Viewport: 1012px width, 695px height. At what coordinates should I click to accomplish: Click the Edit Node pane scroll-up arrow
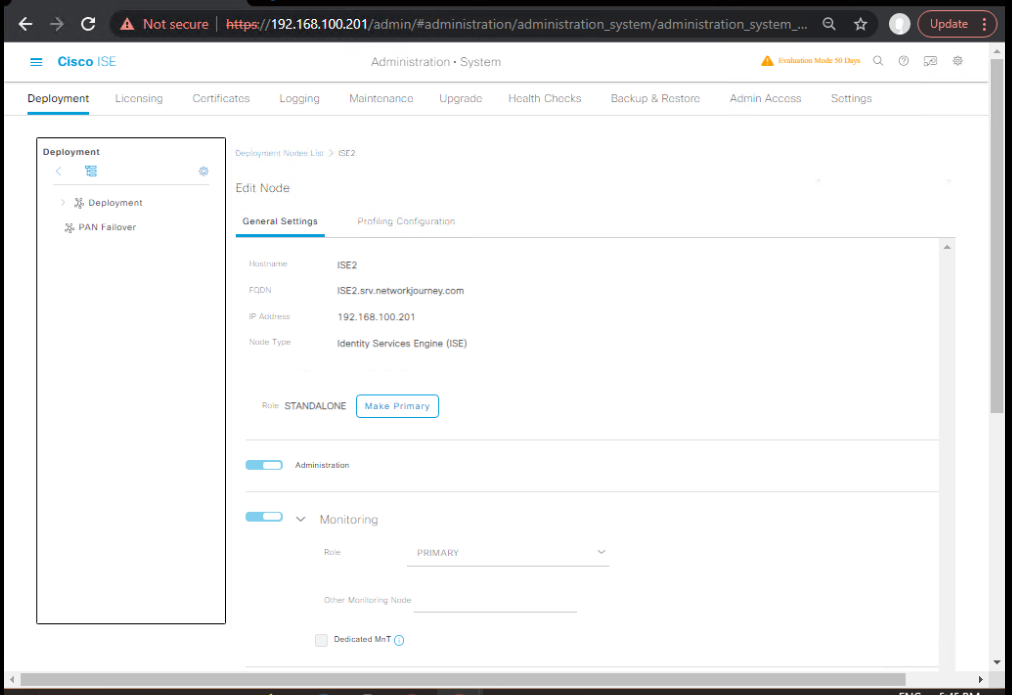947,247
